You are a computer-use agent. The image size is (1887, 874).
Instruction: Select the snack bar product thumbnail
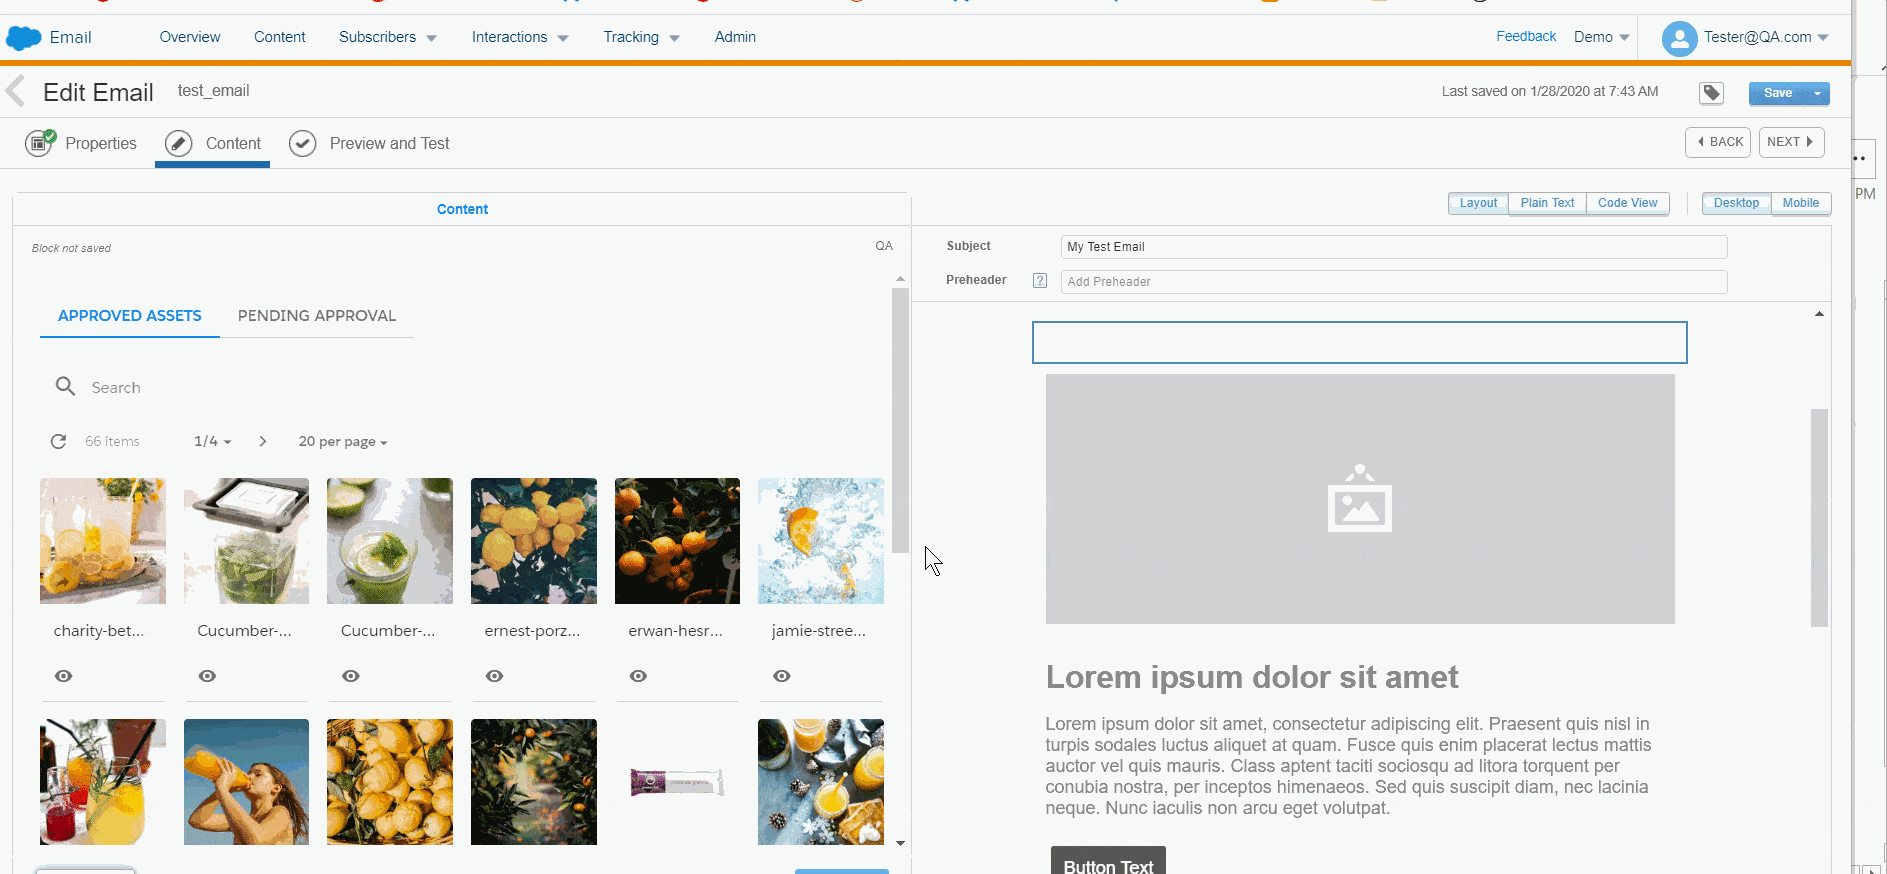(677, 782)
